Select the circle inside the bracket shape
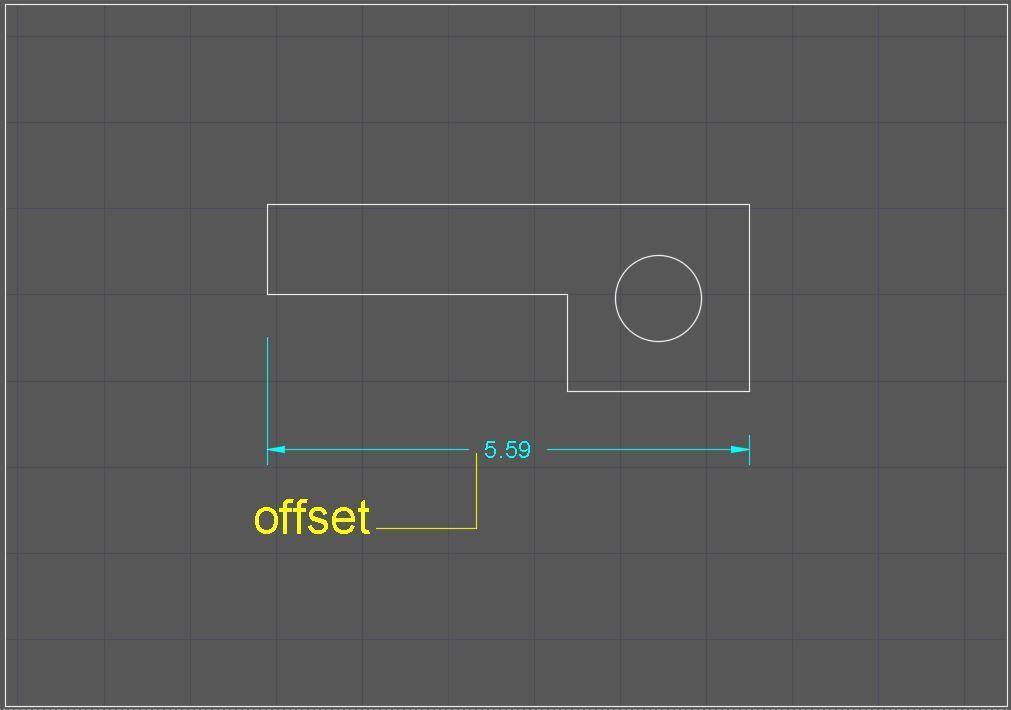The width and height of the screenshot is (1011, 710). tap(658, 298)
